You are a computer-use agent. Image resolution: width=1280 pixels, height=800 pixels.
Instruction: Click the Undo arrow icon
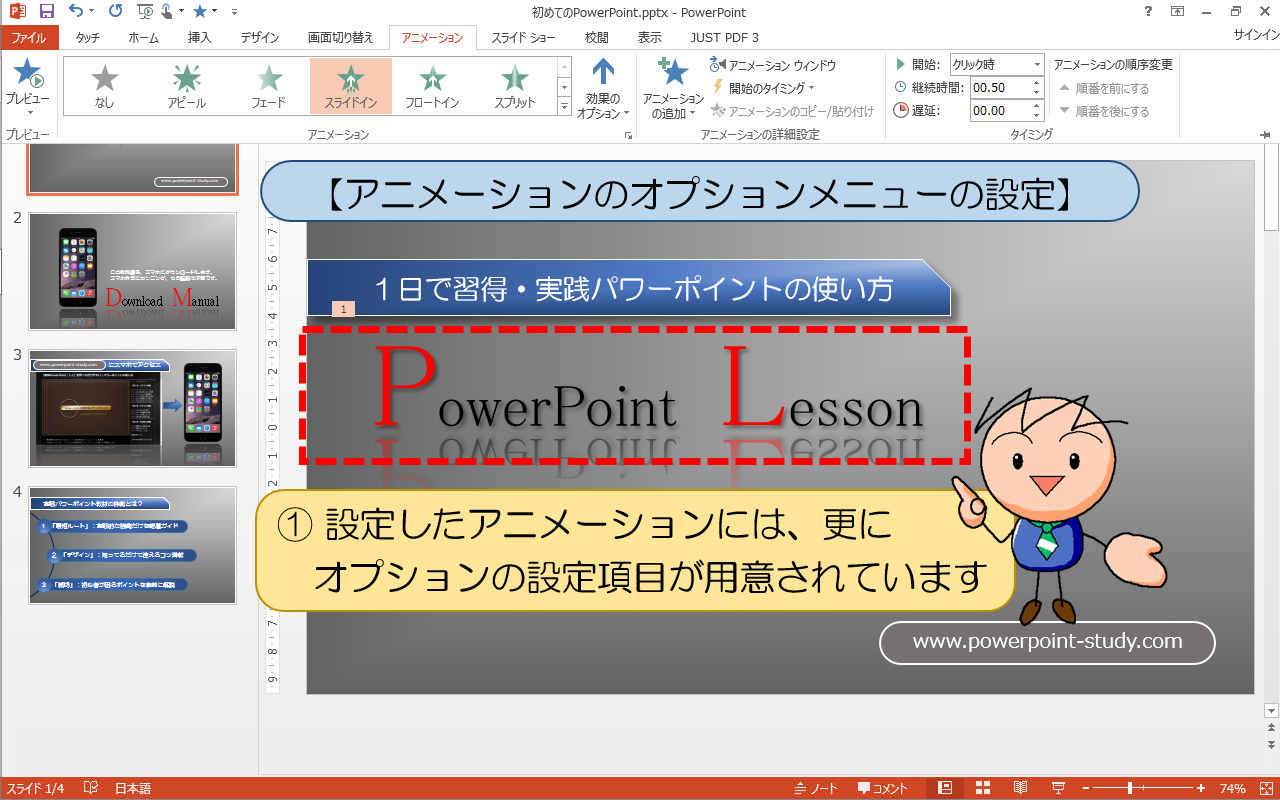click(77, 12)
